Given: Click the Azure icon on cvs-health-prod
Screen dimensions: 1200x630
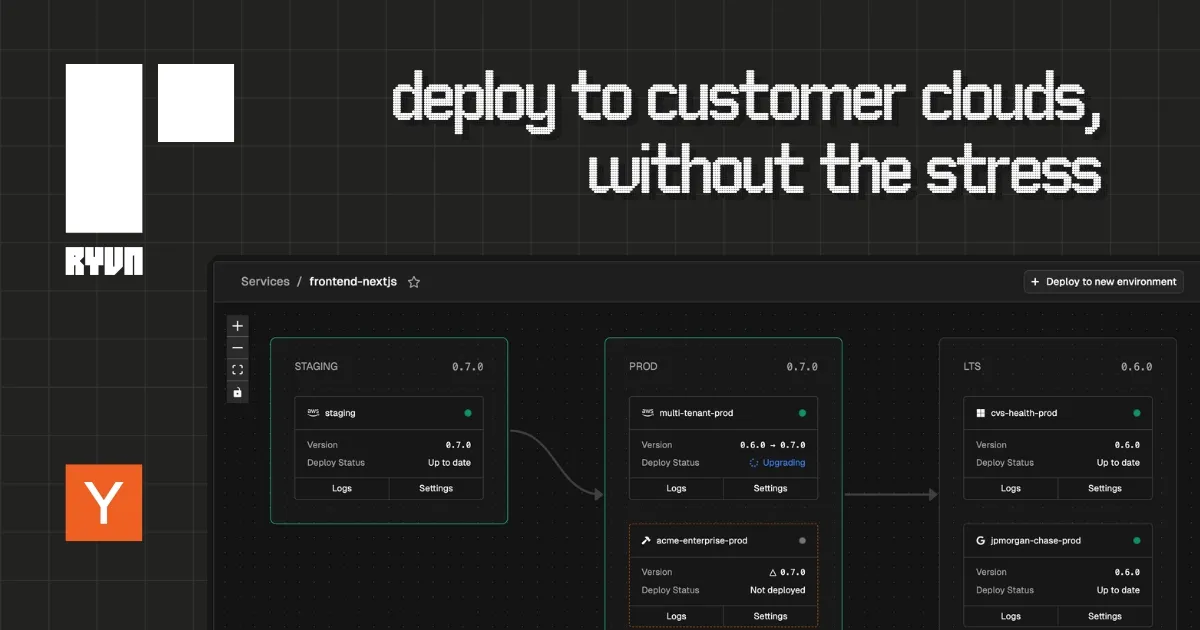Looking at the screenshot, I should pos(981,412).
